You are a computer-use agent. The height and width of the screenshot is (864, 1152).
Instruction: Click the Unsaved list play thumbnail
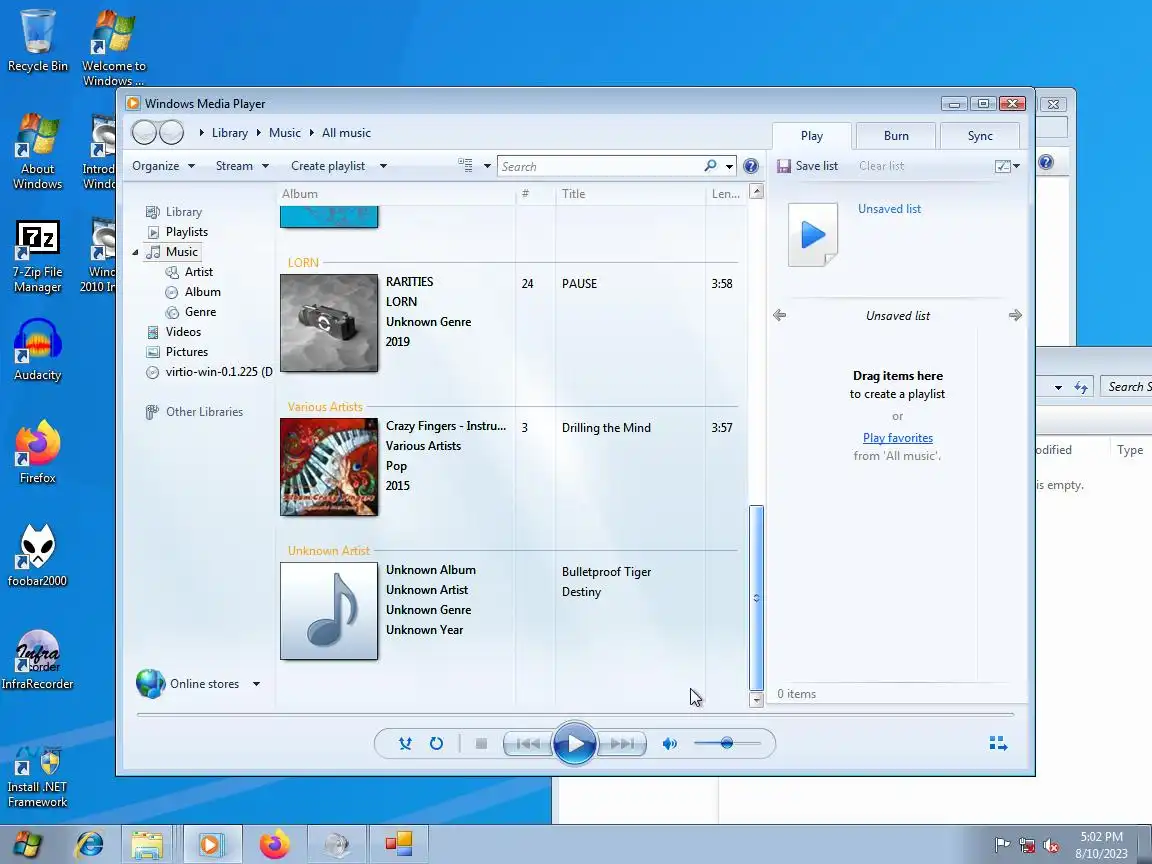813,234
